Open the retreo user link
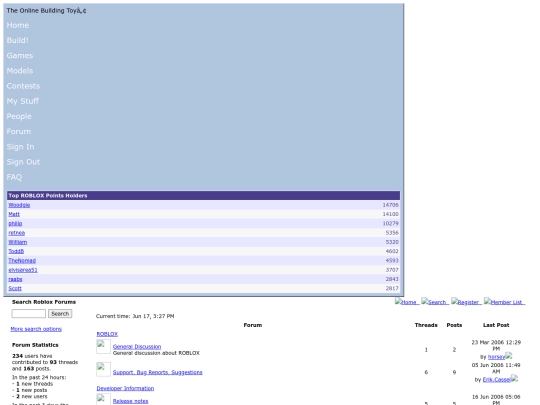 pos(17,233)
